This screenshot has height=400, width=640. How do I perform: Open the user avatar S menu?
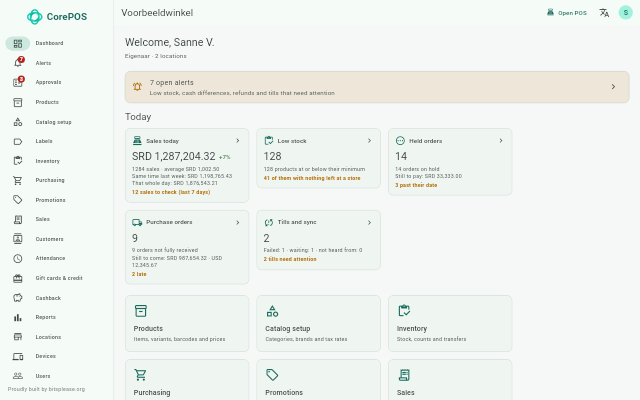626,13
